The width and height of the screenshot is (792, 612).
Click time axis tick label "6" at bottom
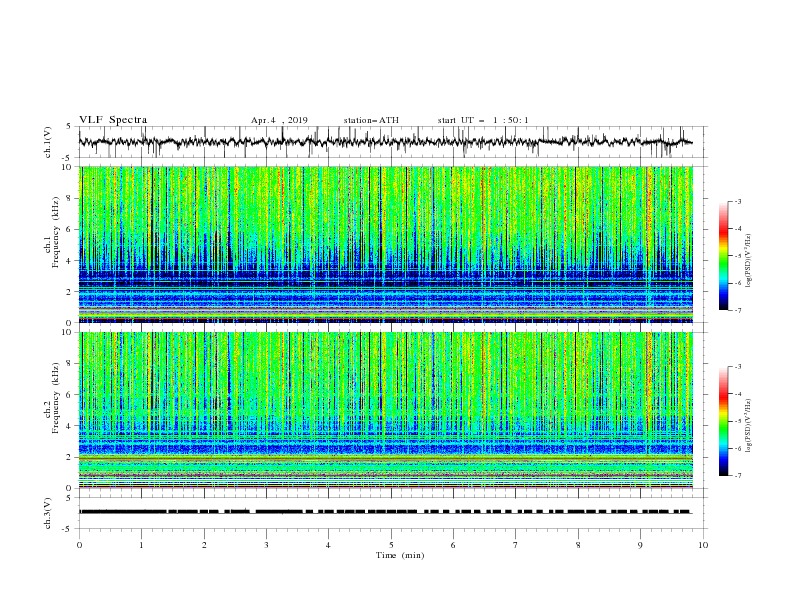point(454,545)
